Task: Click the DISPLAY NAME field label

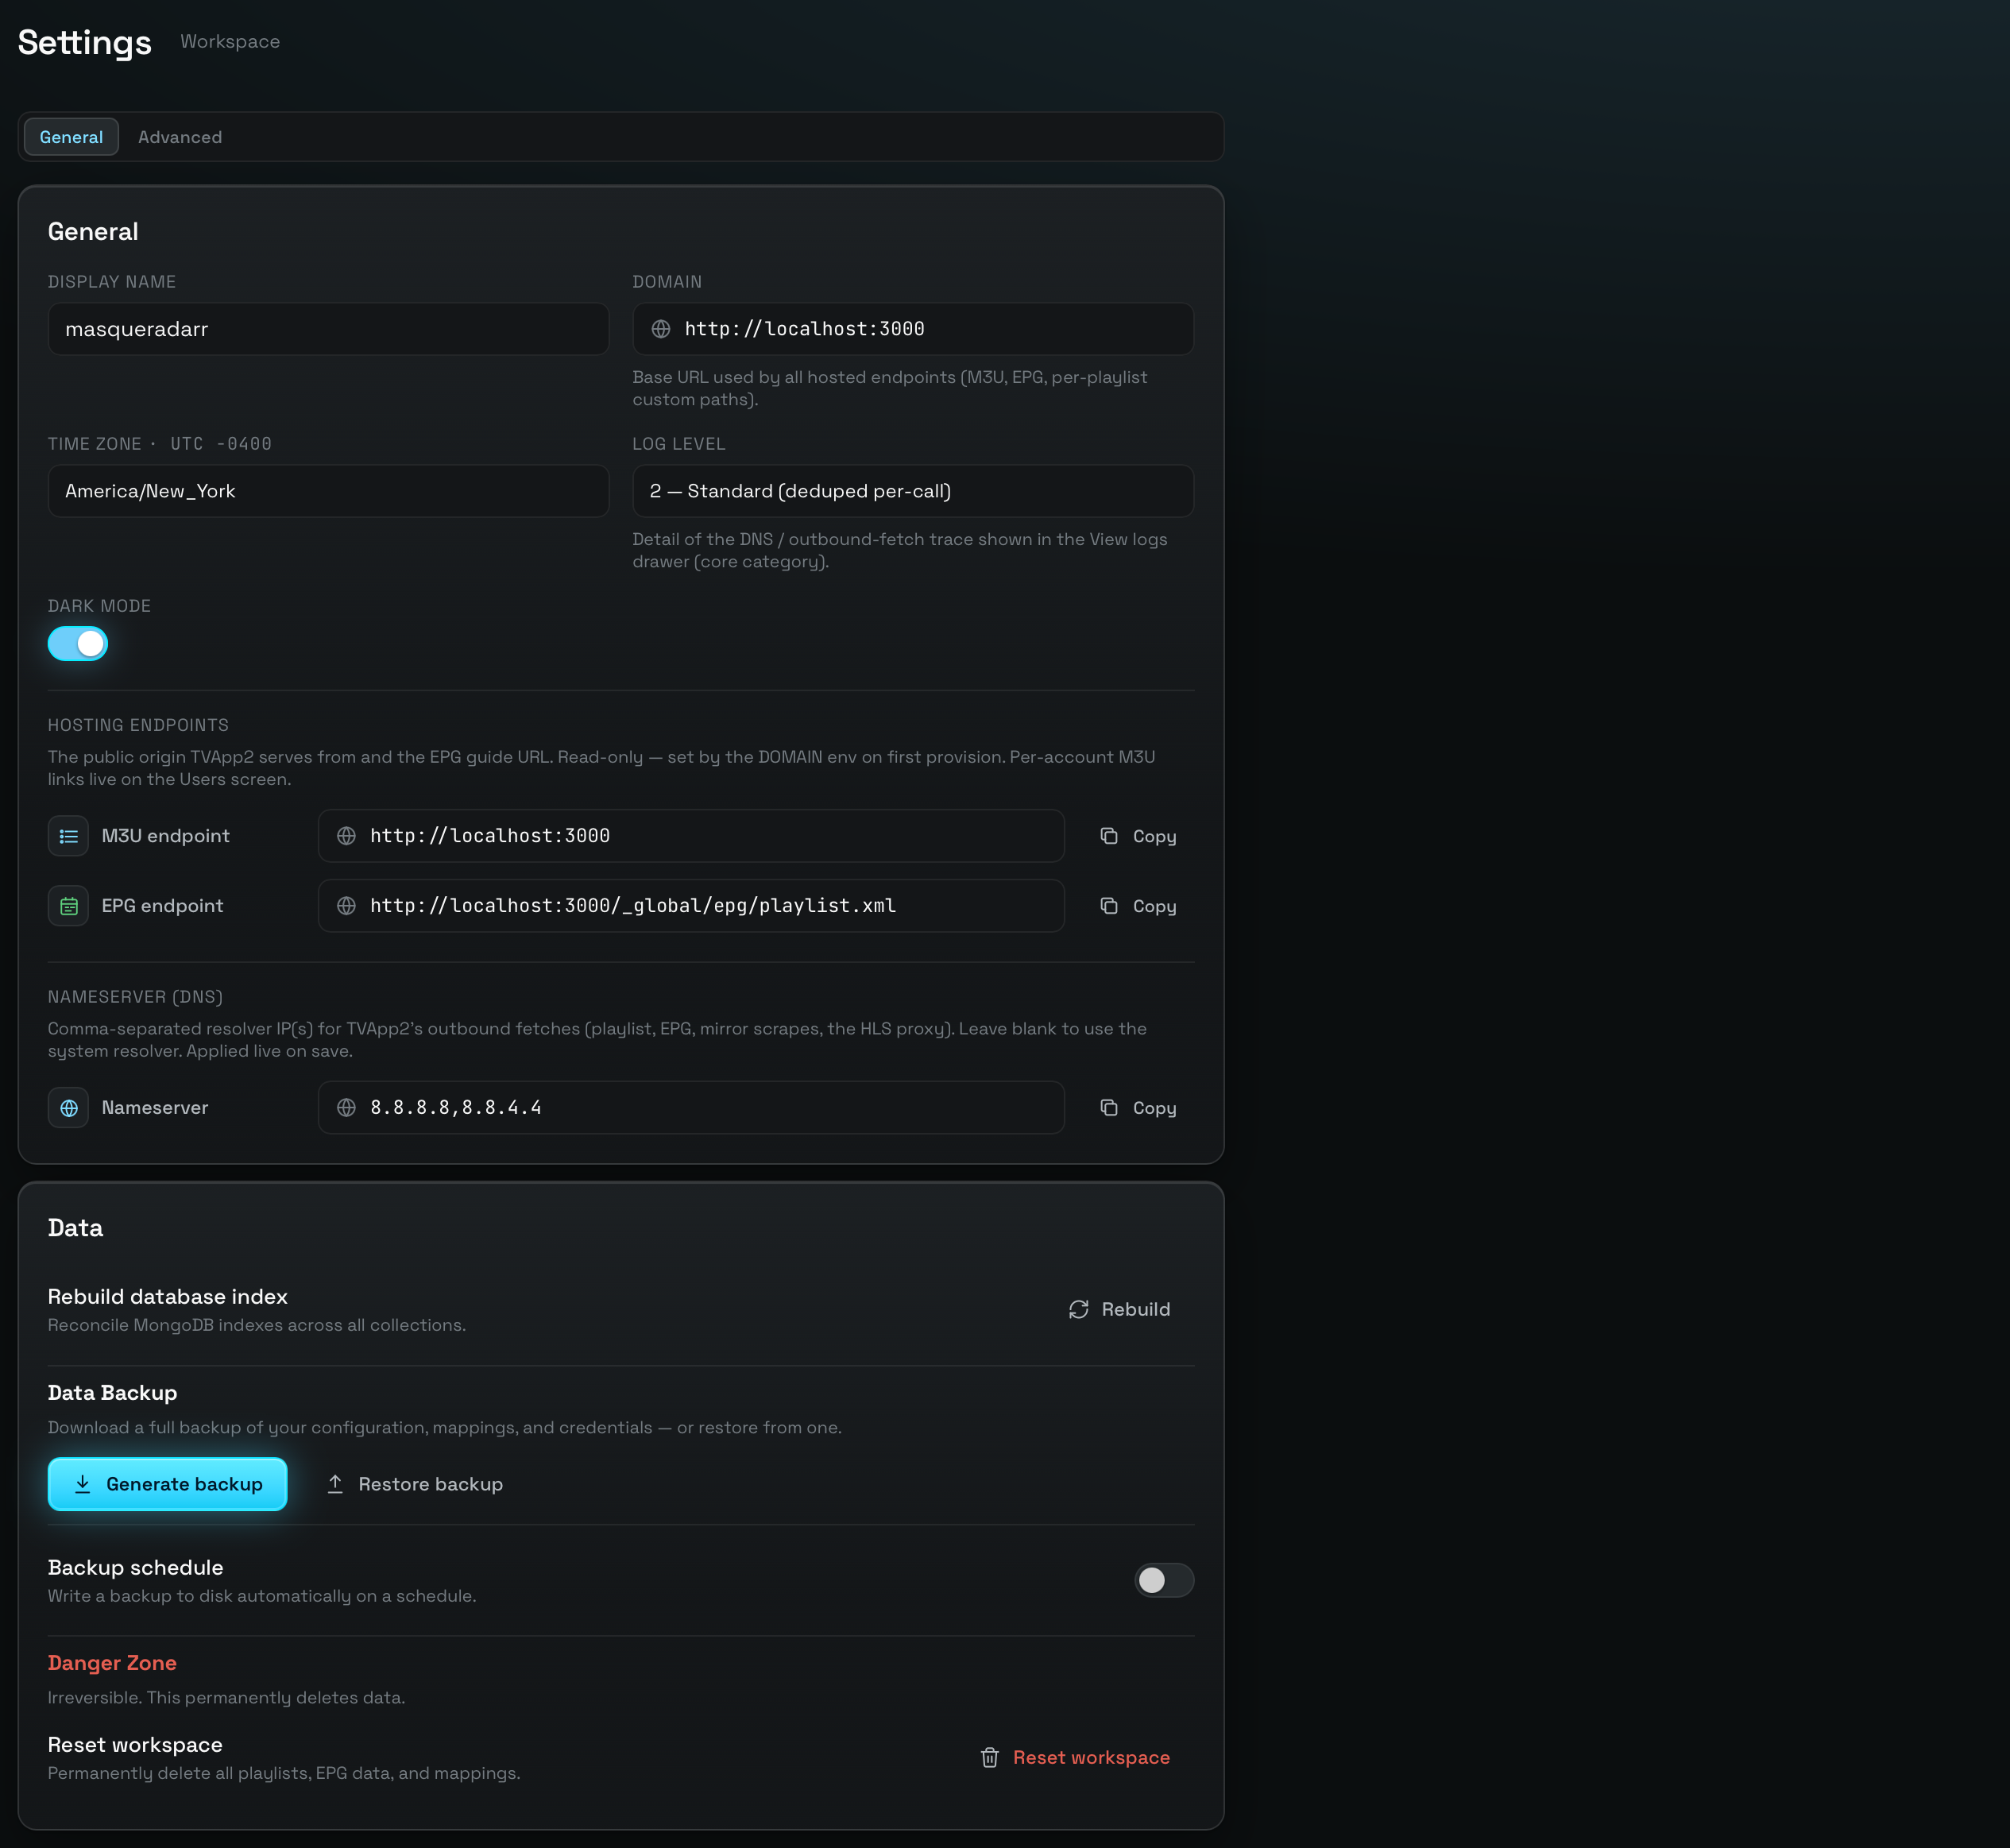Action: 112,282
